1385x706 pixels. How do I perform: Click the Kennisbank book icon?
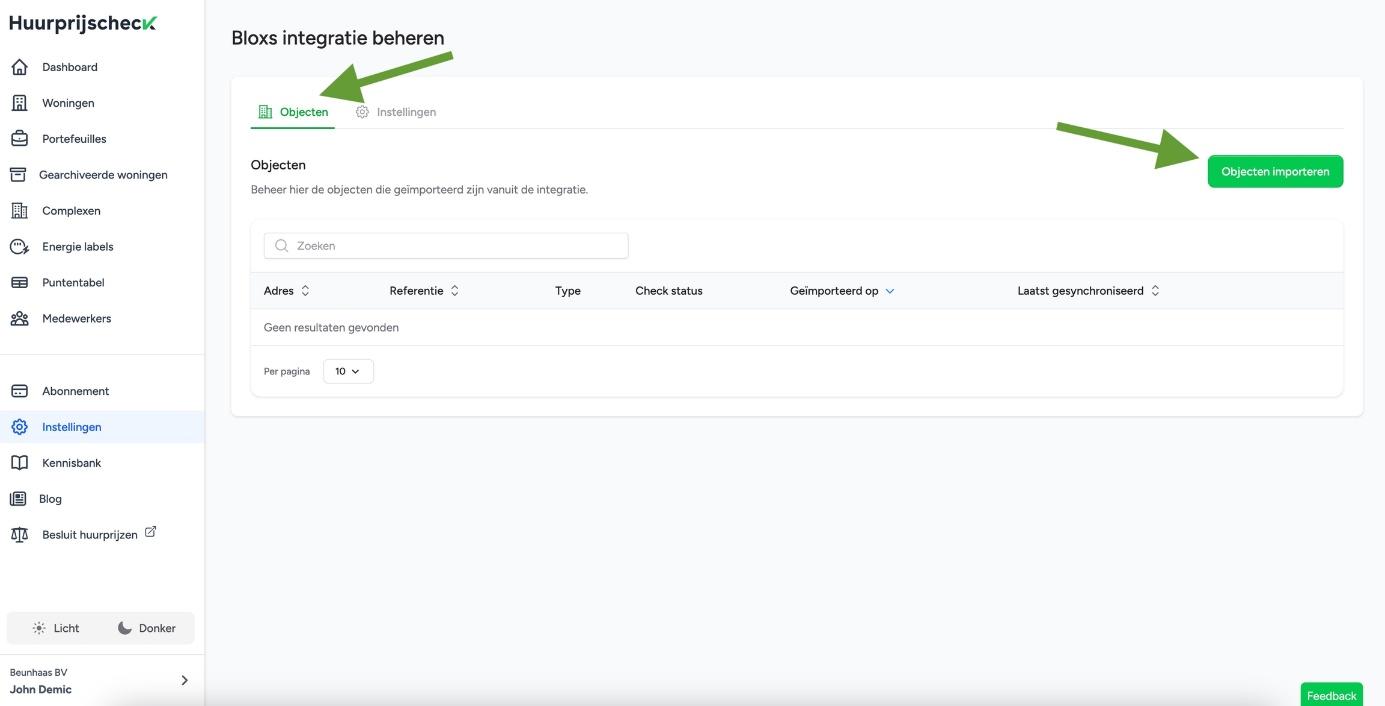18,463
